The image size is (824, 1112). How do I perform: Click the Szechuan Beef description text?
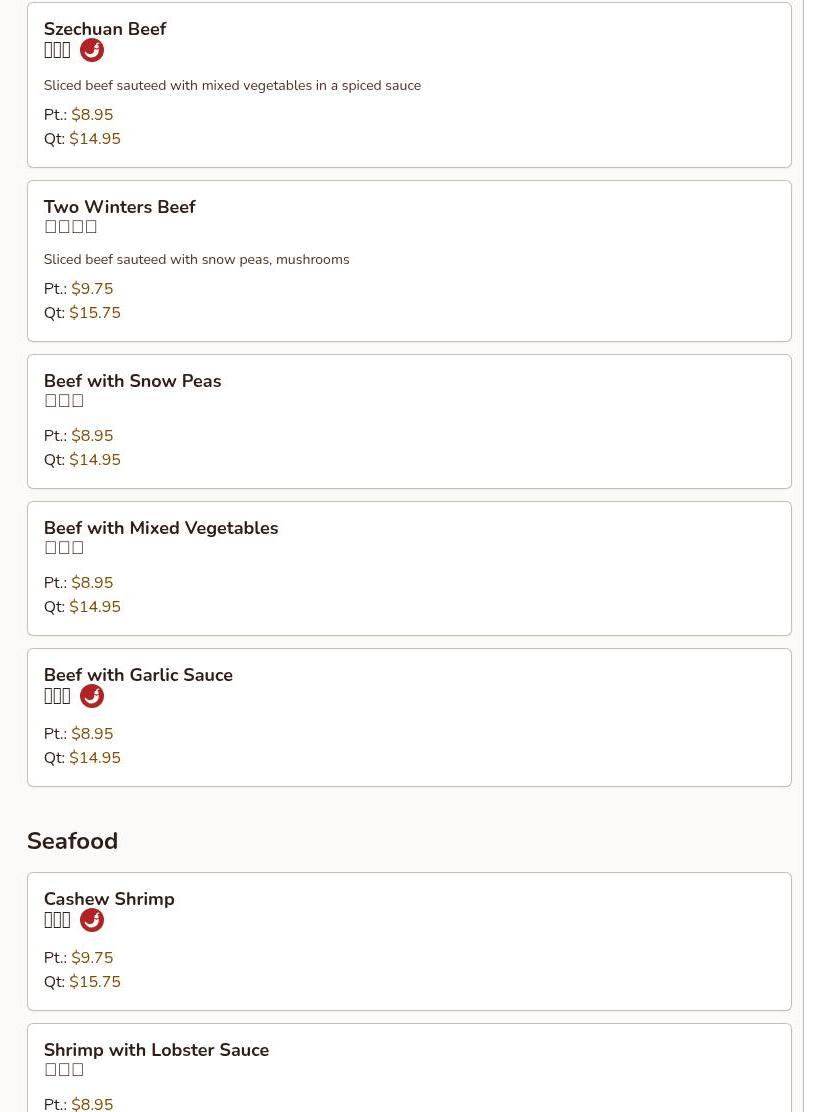point(233,86)
